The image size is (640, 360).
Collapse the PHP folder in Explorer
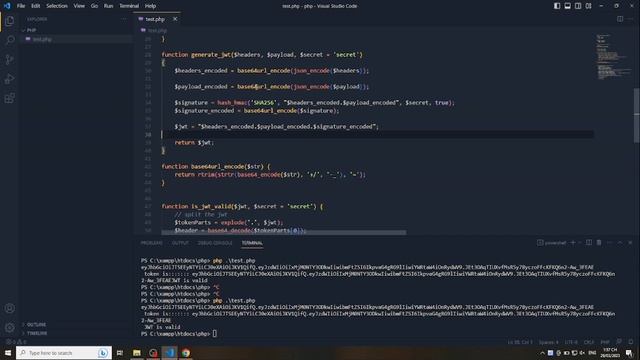(x=31, y=30)
